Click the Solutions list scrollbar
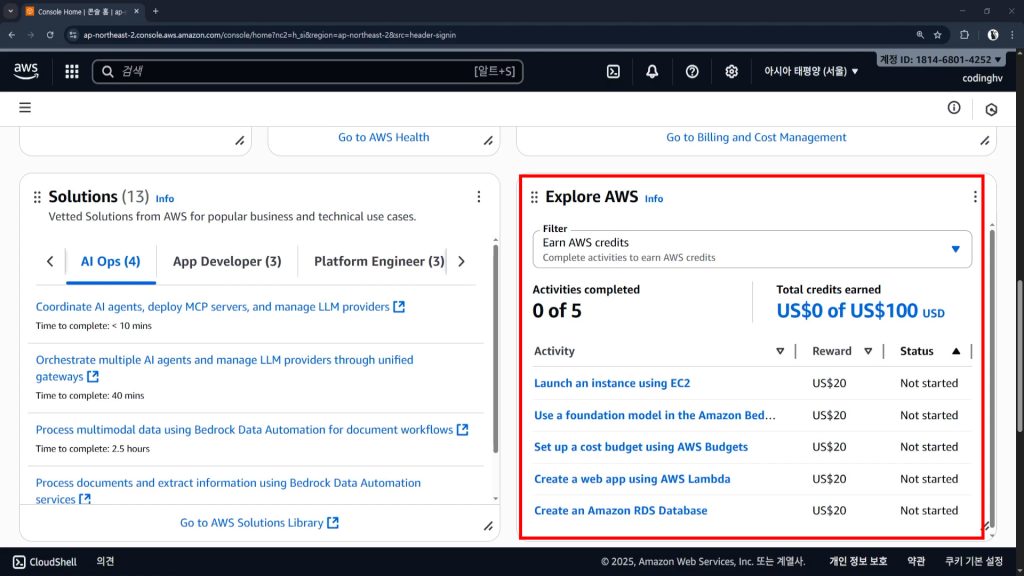Viewport: 1024px width, 576px height. [495, 349]
